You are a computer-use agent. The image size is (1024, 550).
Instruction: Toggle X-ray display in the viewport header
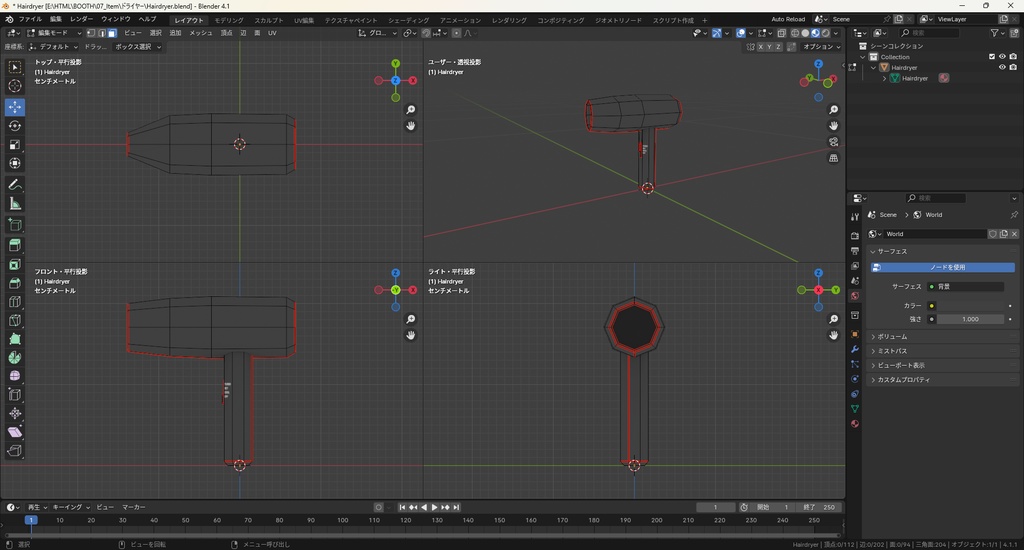point(780,33)
